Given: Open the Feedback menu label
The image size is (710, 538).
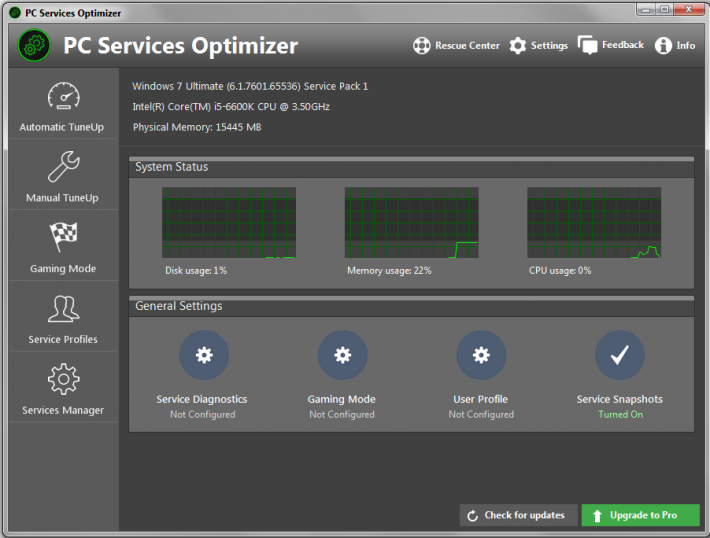Looking at the screenshot, I should pyautogui.click(x=623, y=45).
